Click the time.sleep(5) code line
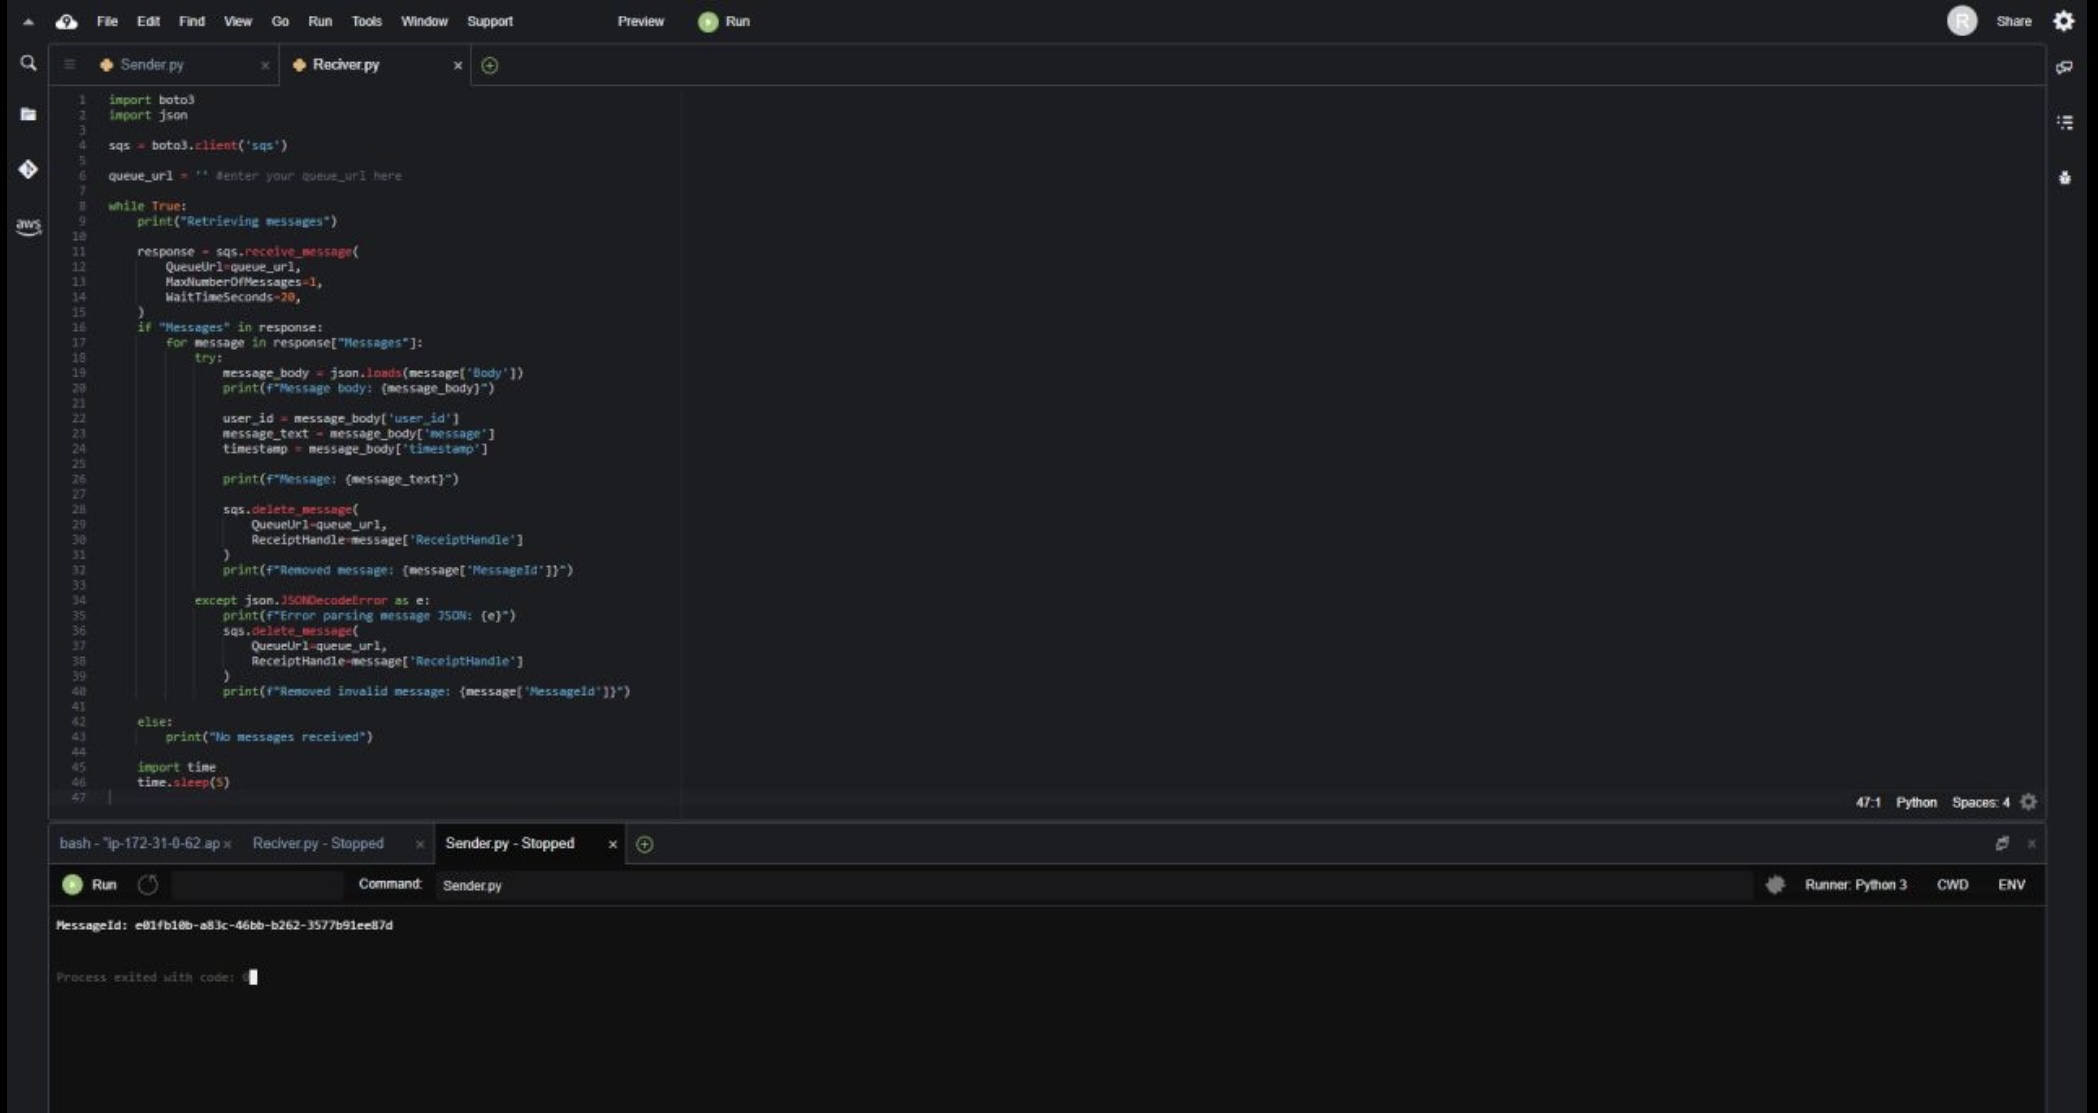 183,783
